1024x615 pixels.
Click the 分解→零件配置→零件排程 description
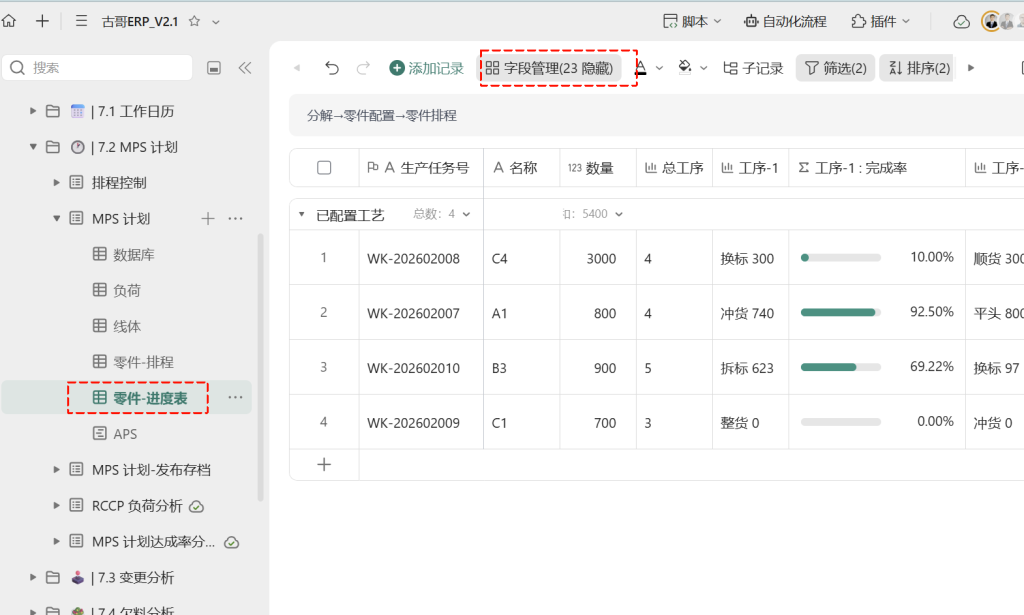381,116
